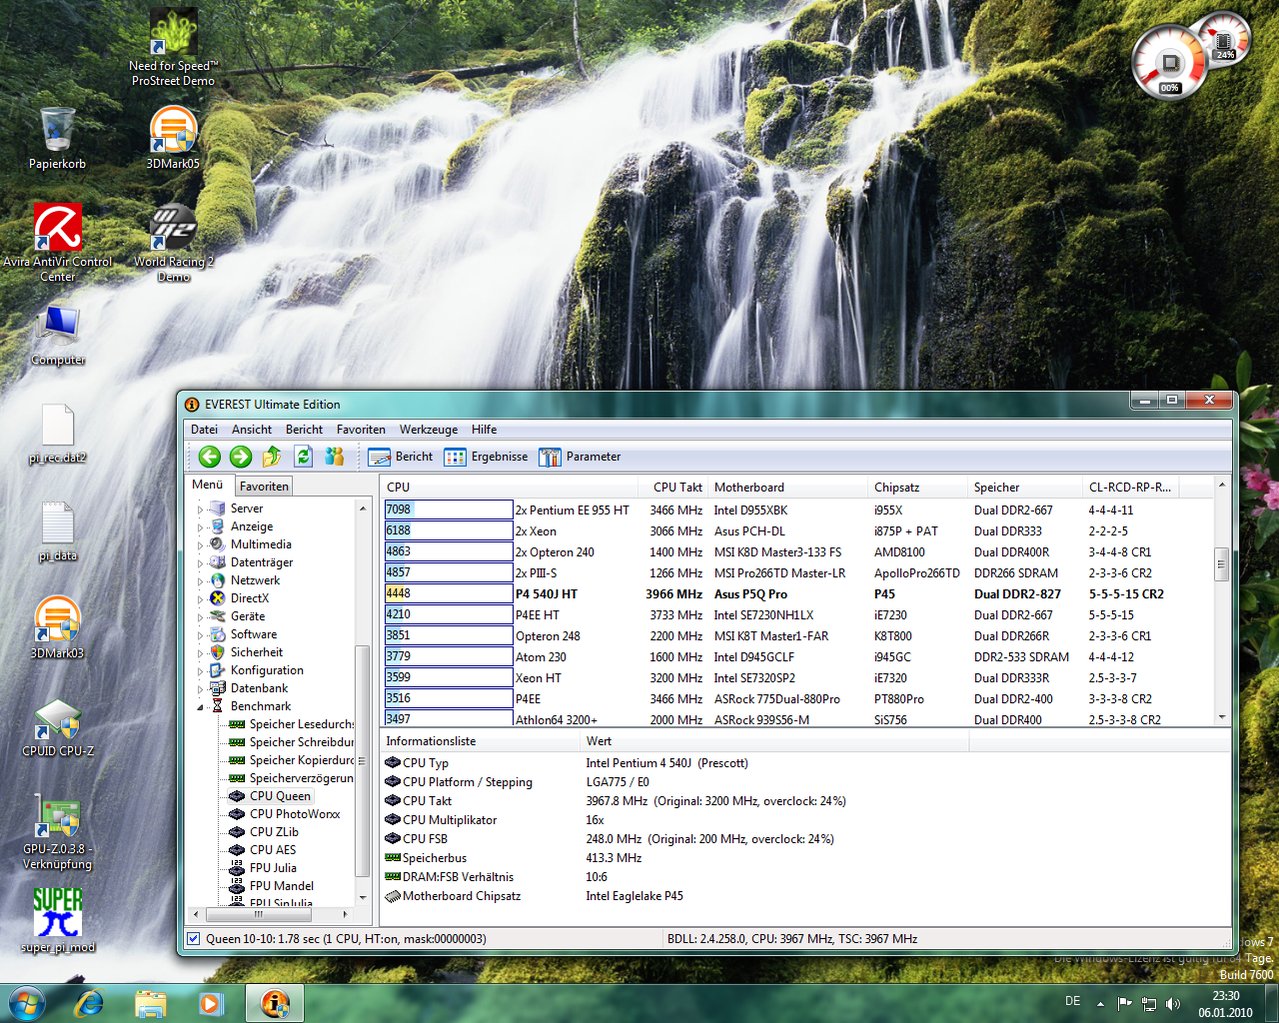
Task: Click the refresh icon in EVEREST toolbar
Action: (x=303, y=457)
